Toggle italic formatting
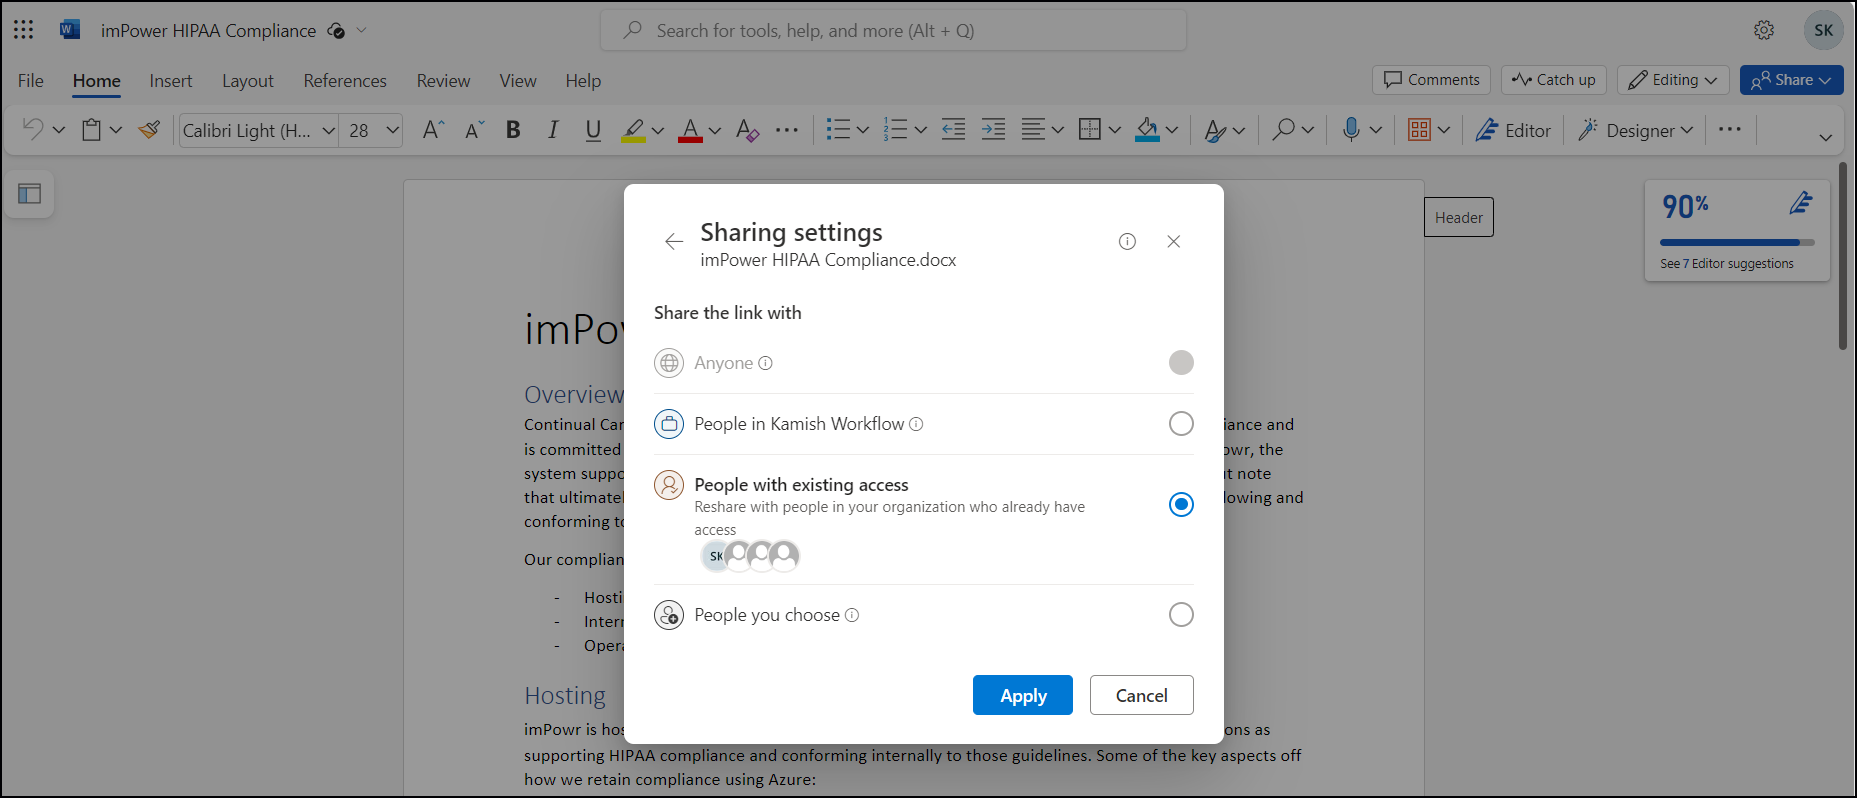 [x=552, y=130]
